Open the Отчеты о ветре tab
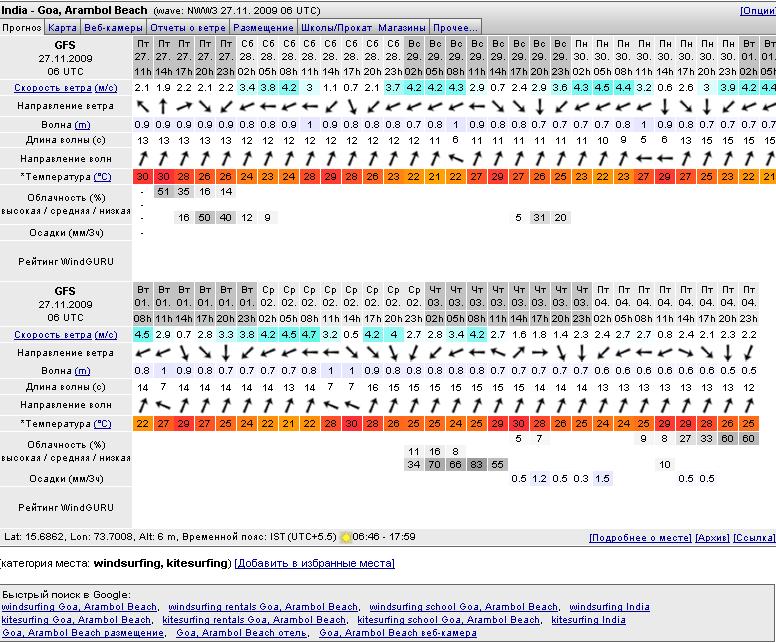This screenshot has height=643, width=776. point(189,27)
